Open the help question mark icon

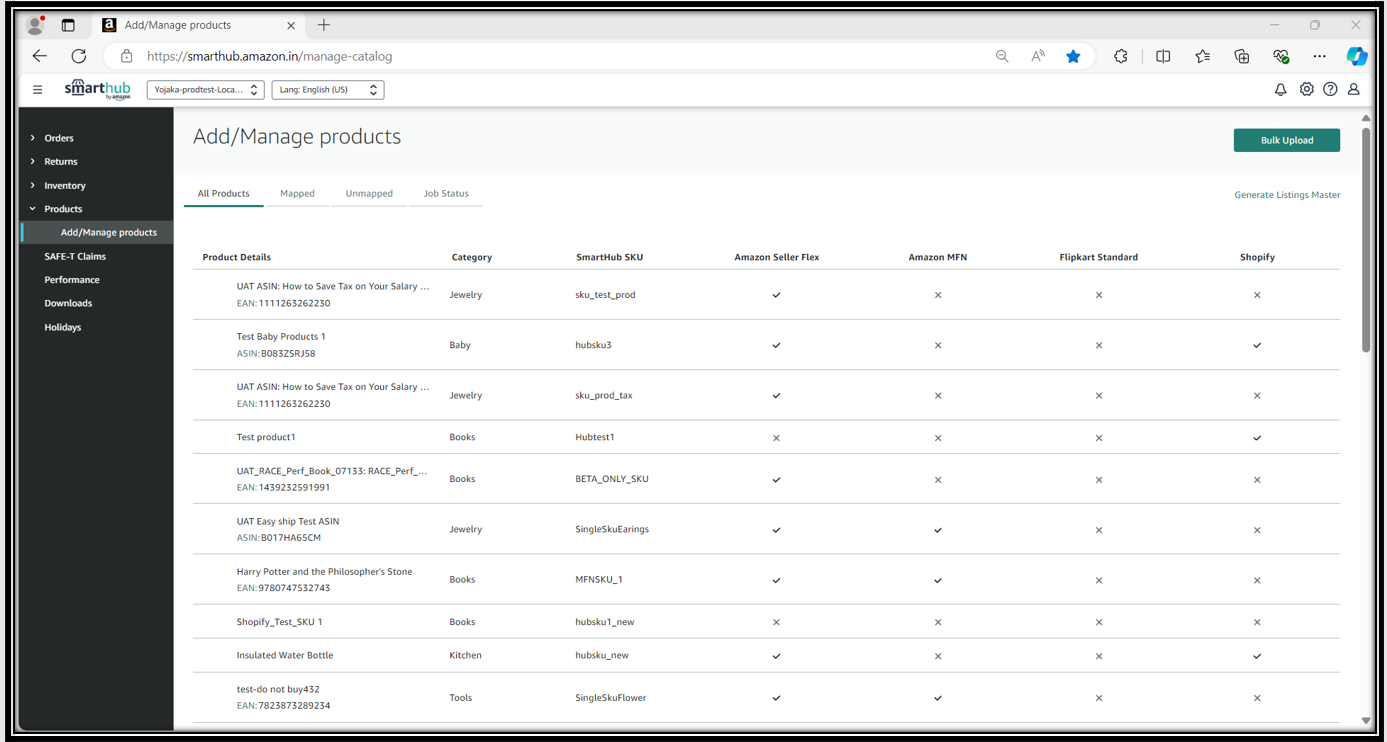coord(1330,90)
